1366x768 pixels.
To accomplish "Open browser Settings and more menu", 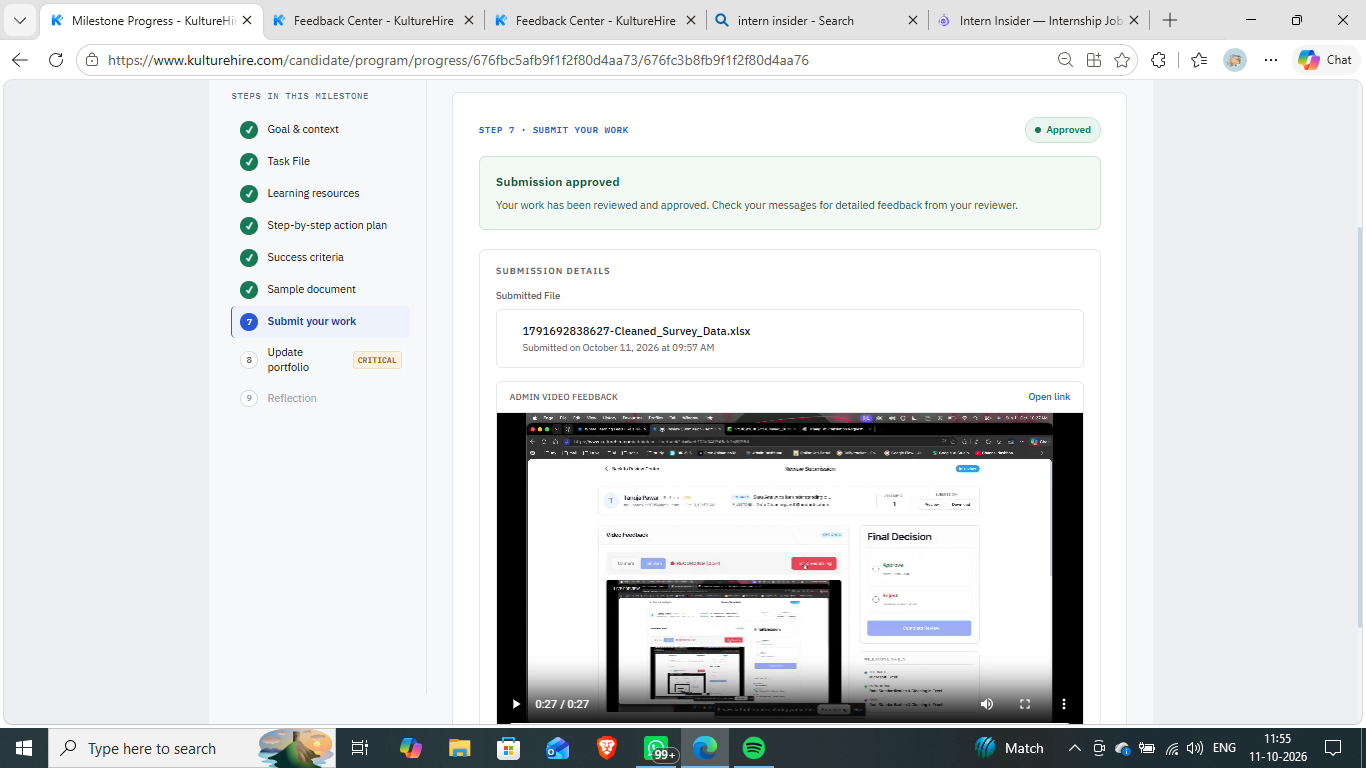I will click(1271, 60).
